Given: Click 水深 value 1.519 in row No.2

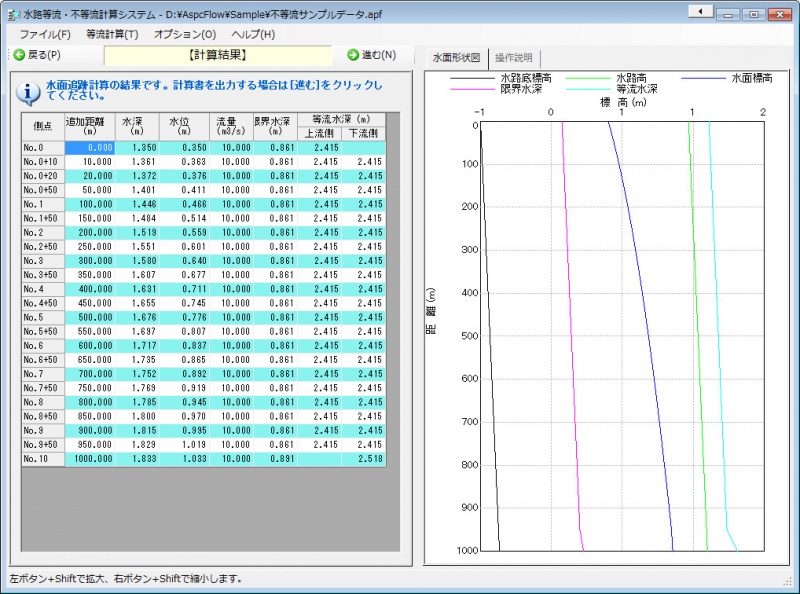Looking at the screenshot, I should pyautogui.click(x=137, y=233).
